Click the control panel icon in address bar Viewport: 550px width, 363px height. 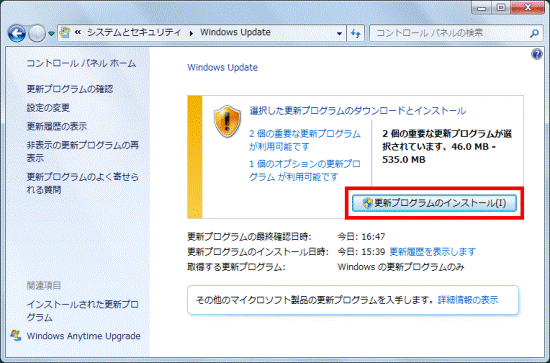[65, 33]
